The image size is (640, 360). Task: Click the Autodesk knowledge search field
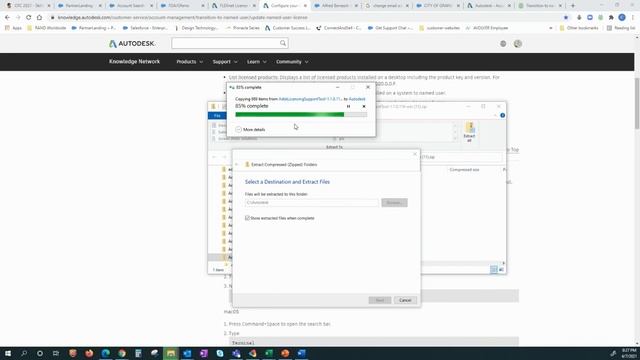tap(225, 43)
